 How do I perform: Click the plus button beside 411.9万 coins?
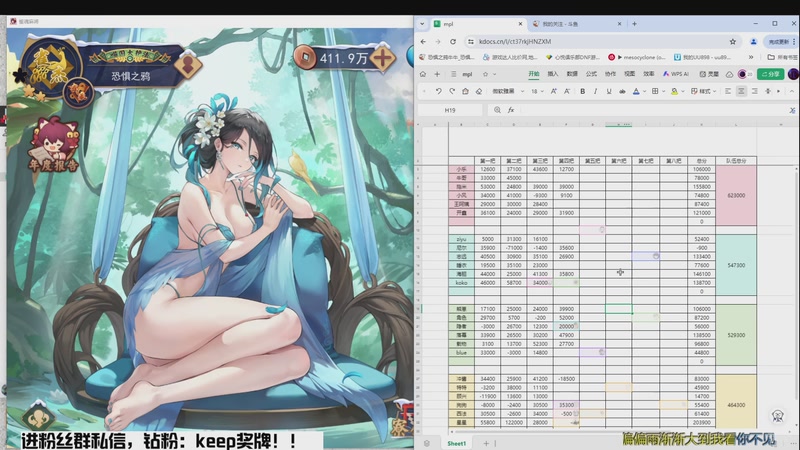[383, 59]
